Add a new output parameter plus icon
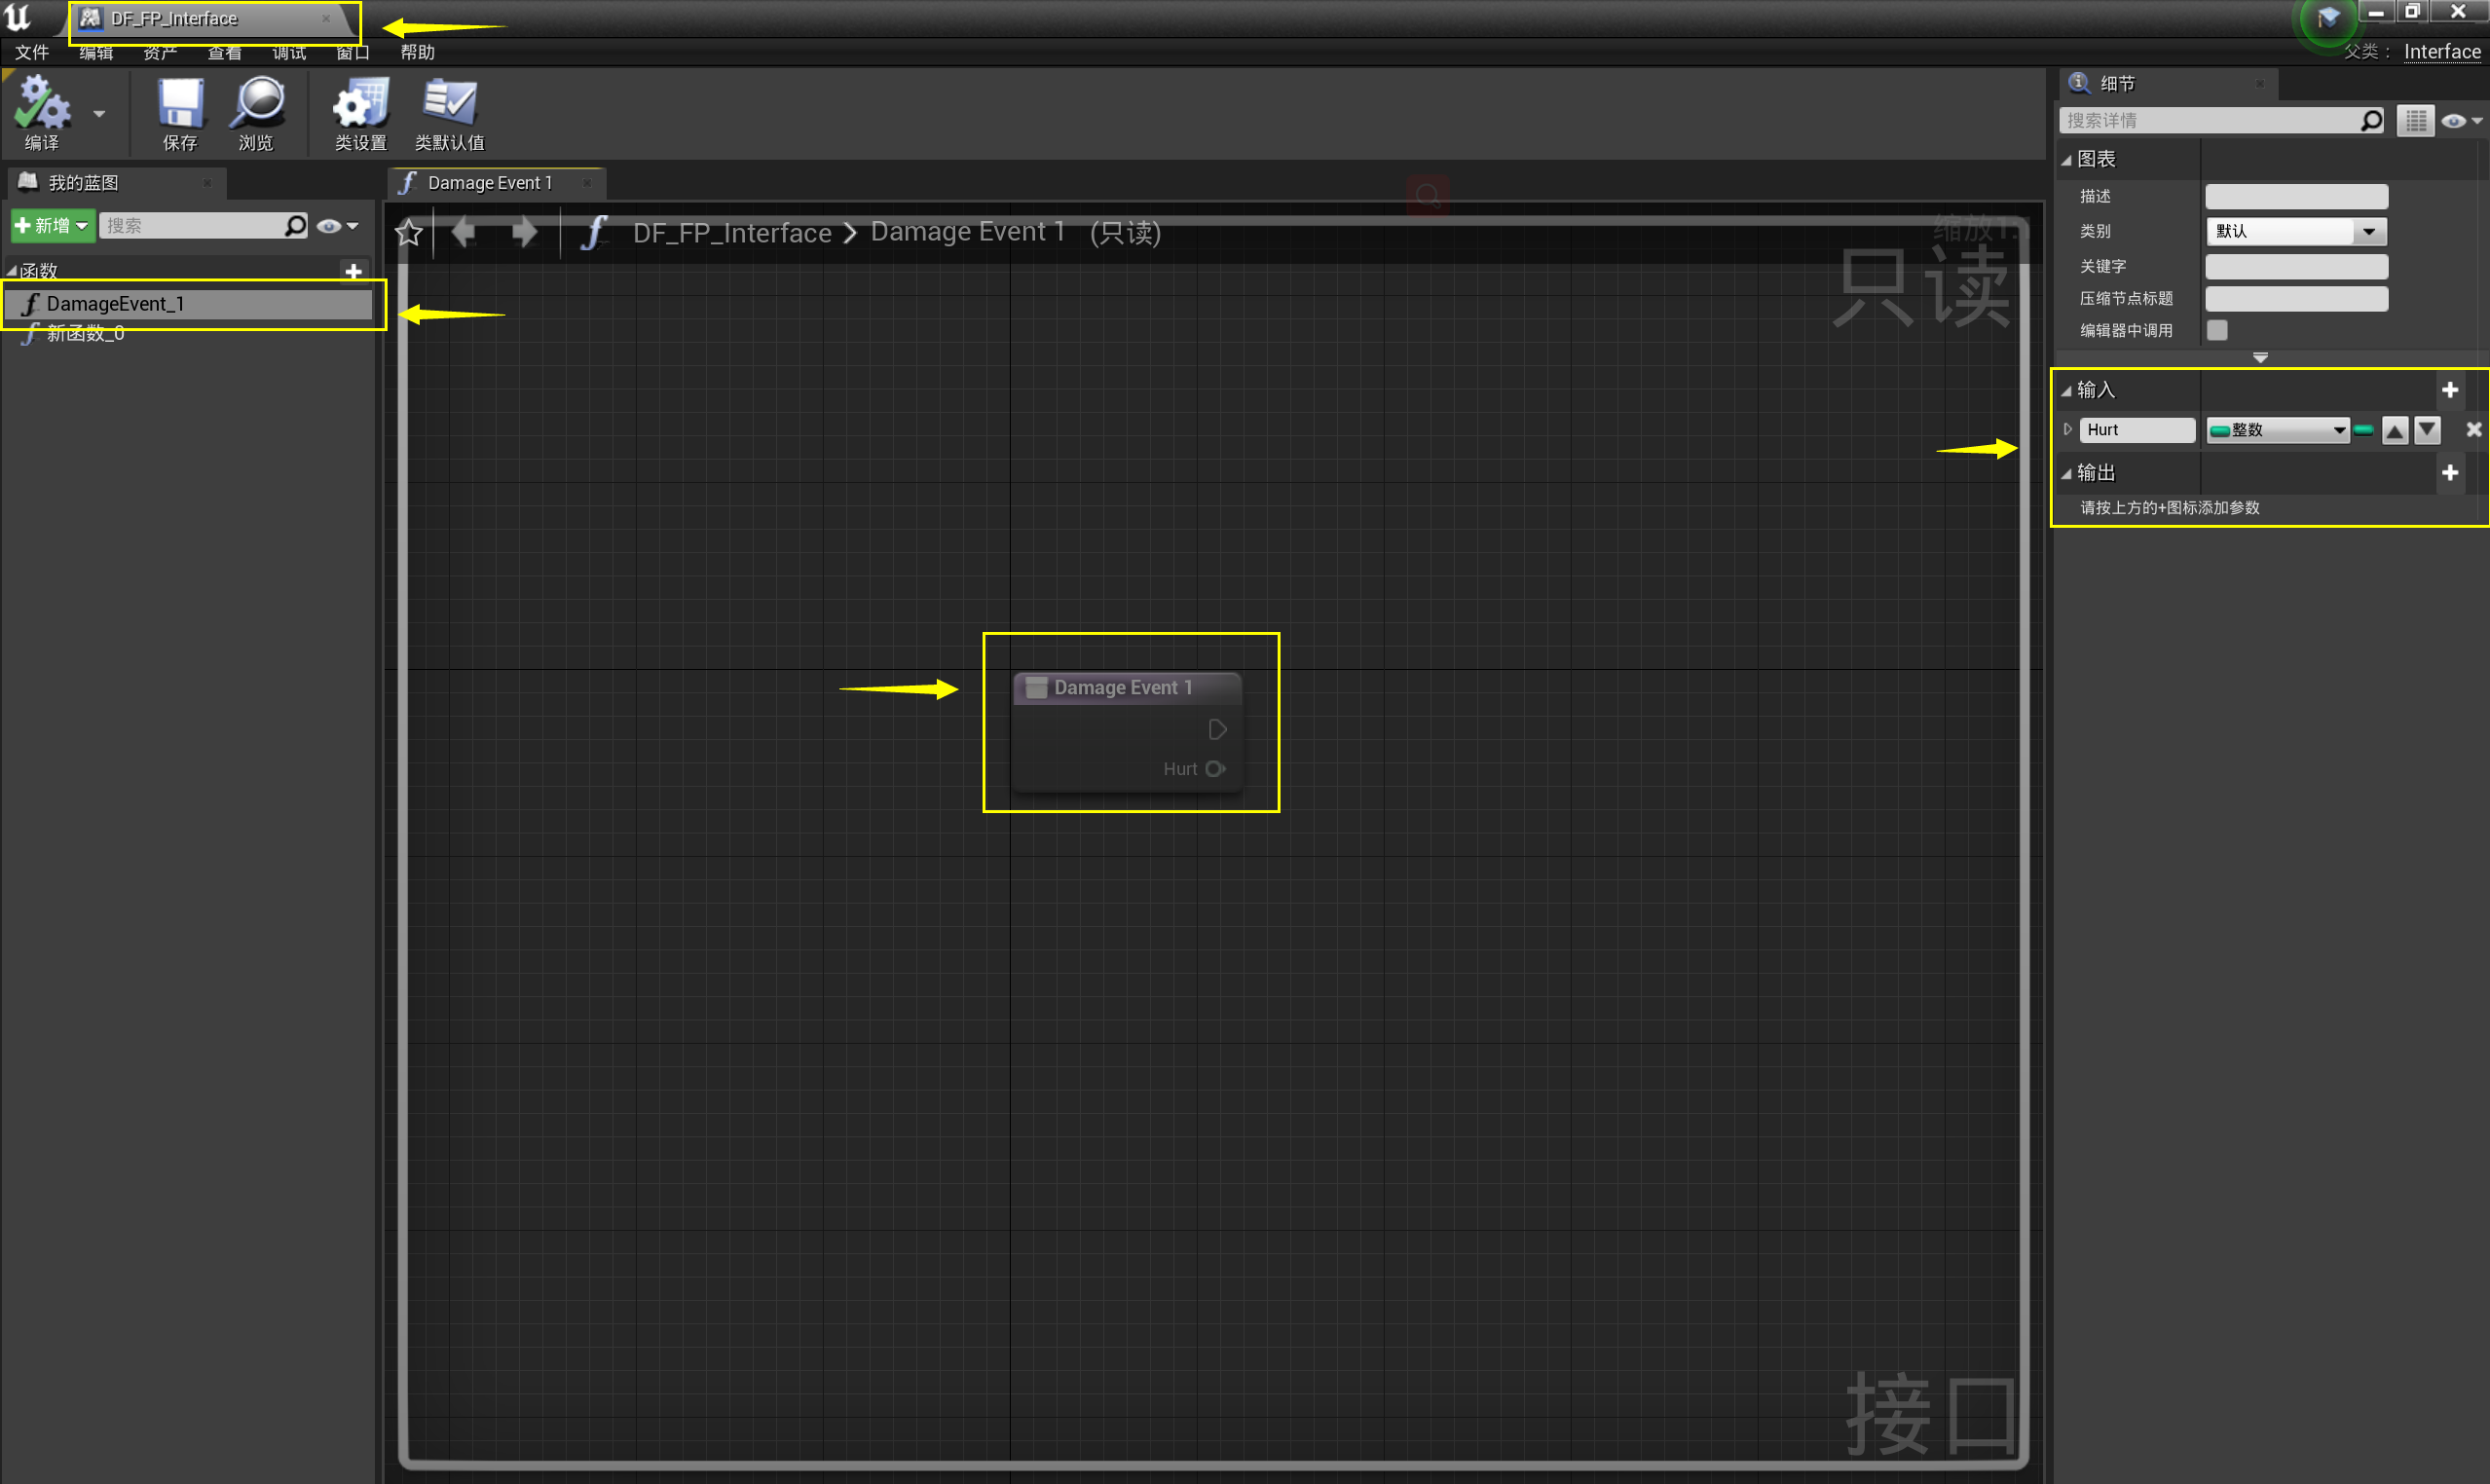Viewport: 2490px width, 1484px height. 2450,473
